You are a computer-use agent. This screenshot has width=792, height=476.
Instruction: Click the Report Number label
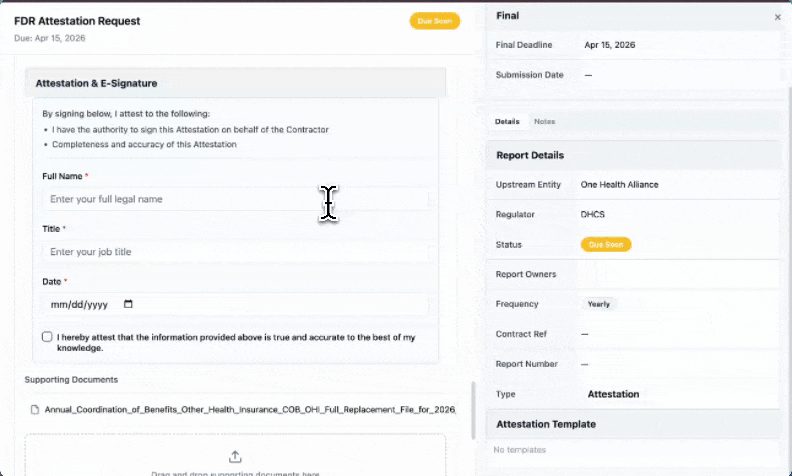(x=526, y=364)
